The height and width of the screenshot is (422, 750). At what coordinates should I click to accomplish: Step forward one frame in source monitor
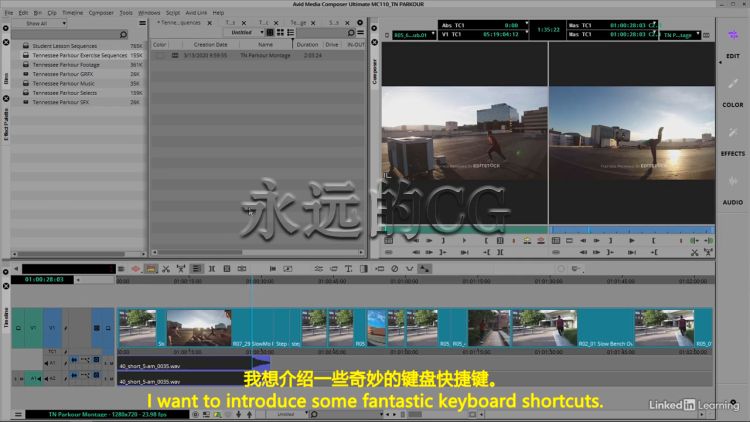pyautogui.click(x=429, y=241)
